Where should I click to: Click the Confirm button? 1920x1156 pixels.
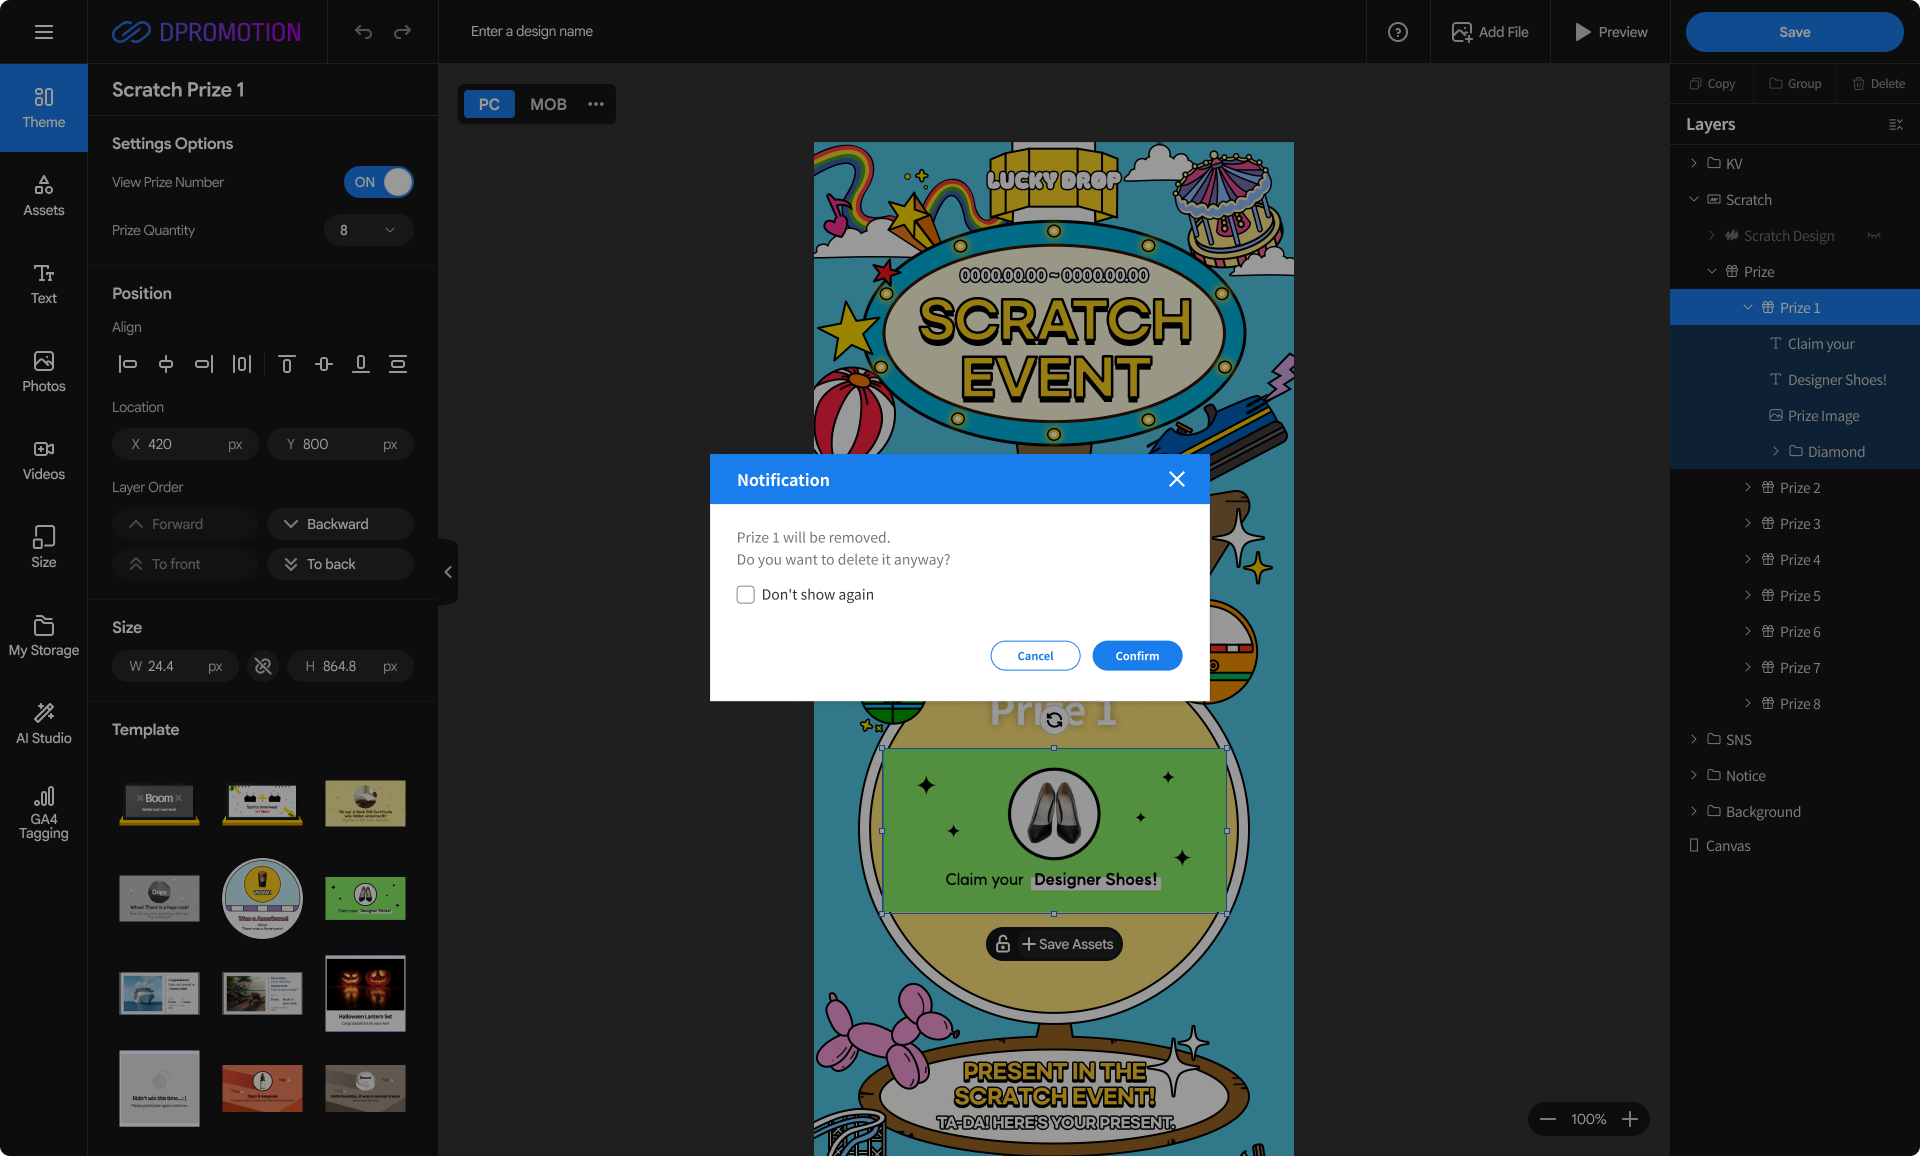click(x=1137, y=656)
